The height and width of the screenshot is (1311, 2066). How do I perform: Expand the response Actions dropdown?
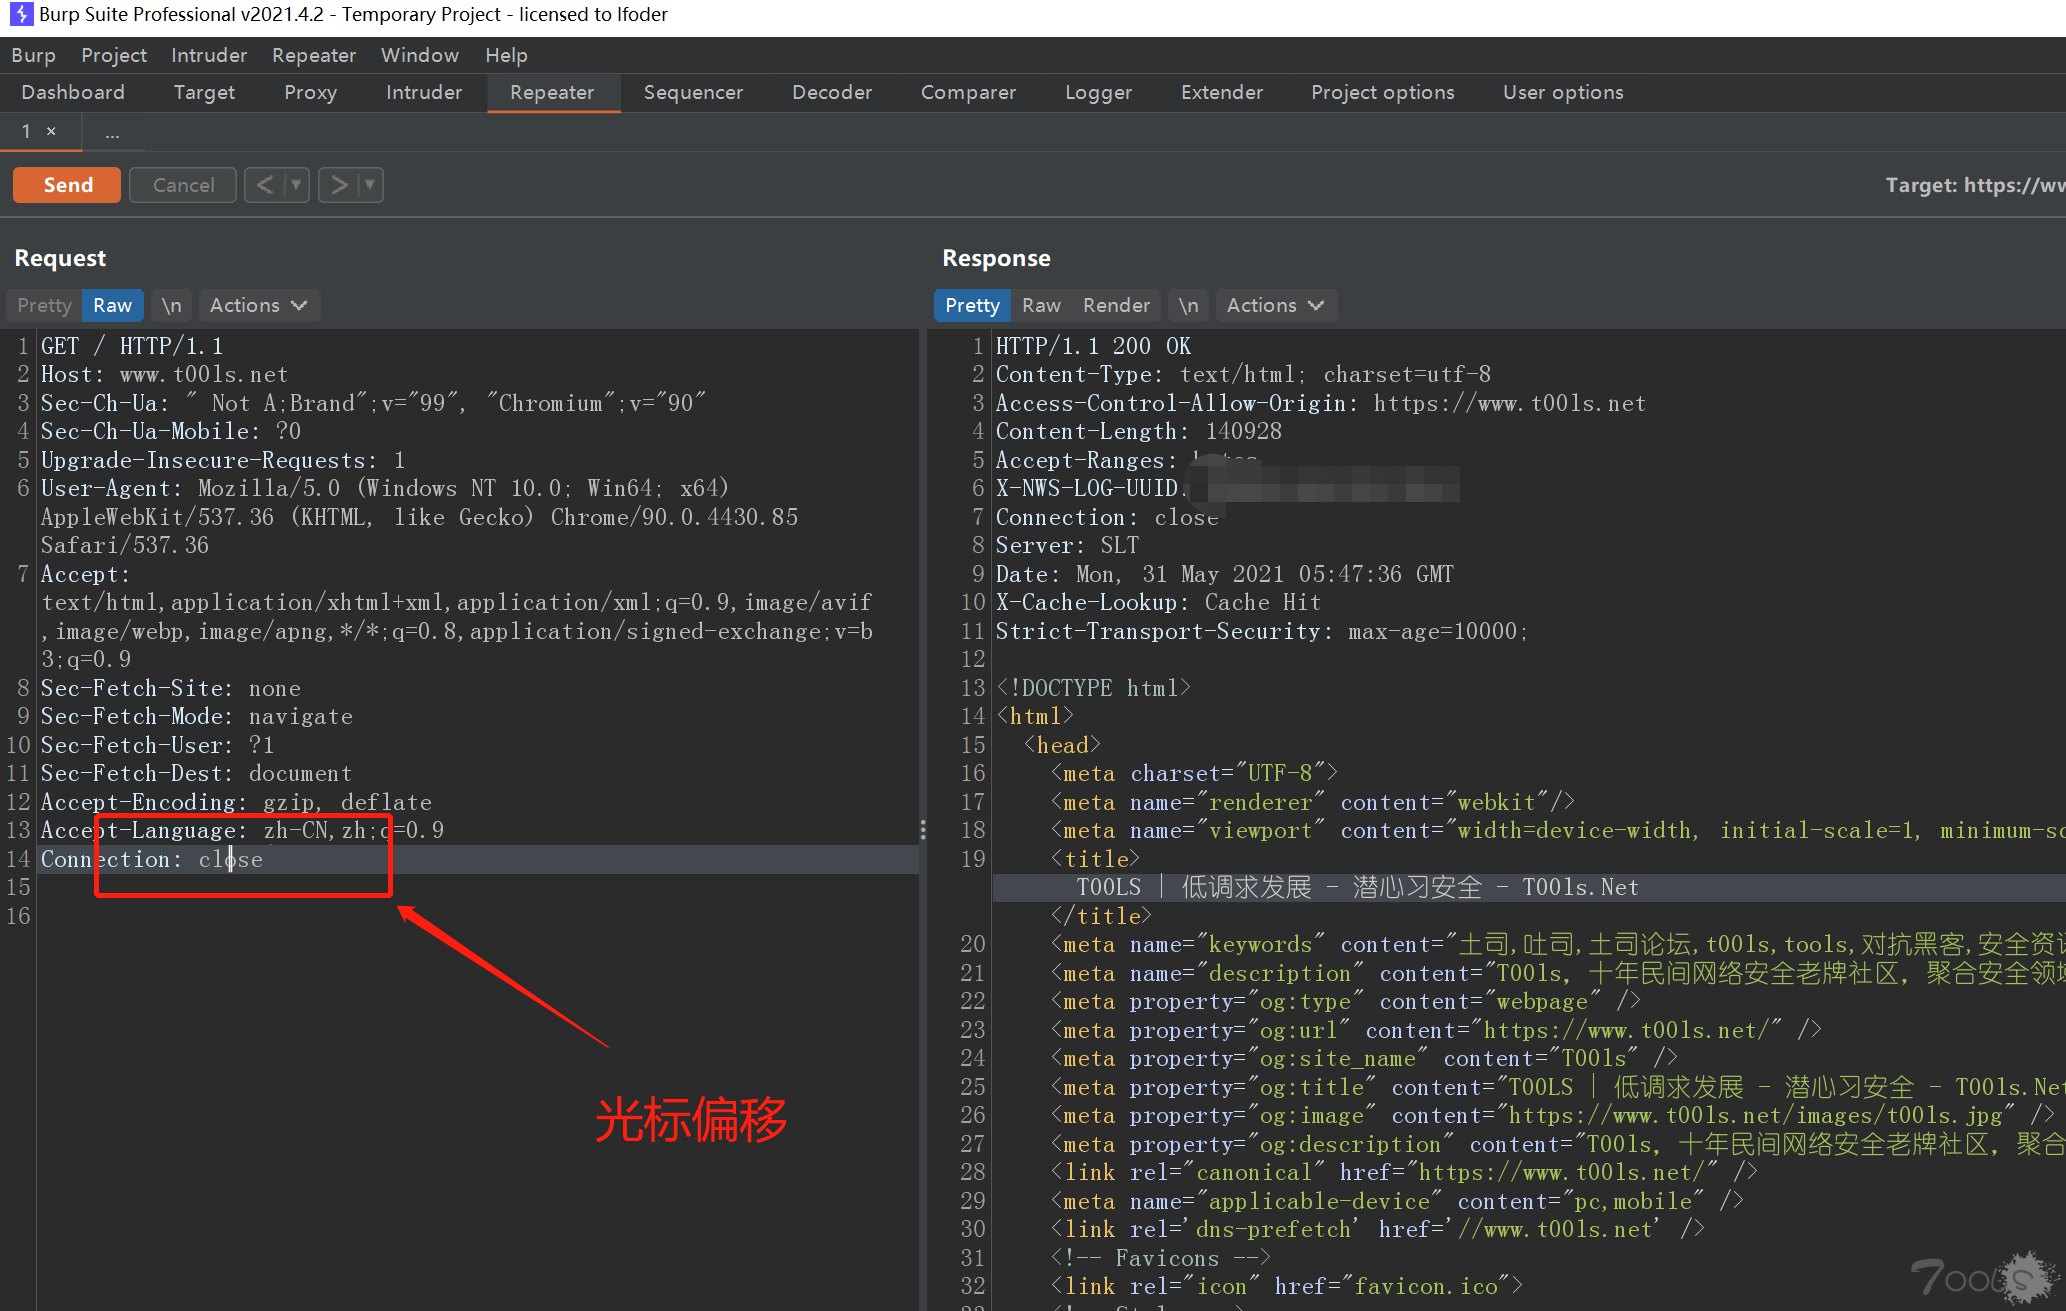pos(1275,305)
